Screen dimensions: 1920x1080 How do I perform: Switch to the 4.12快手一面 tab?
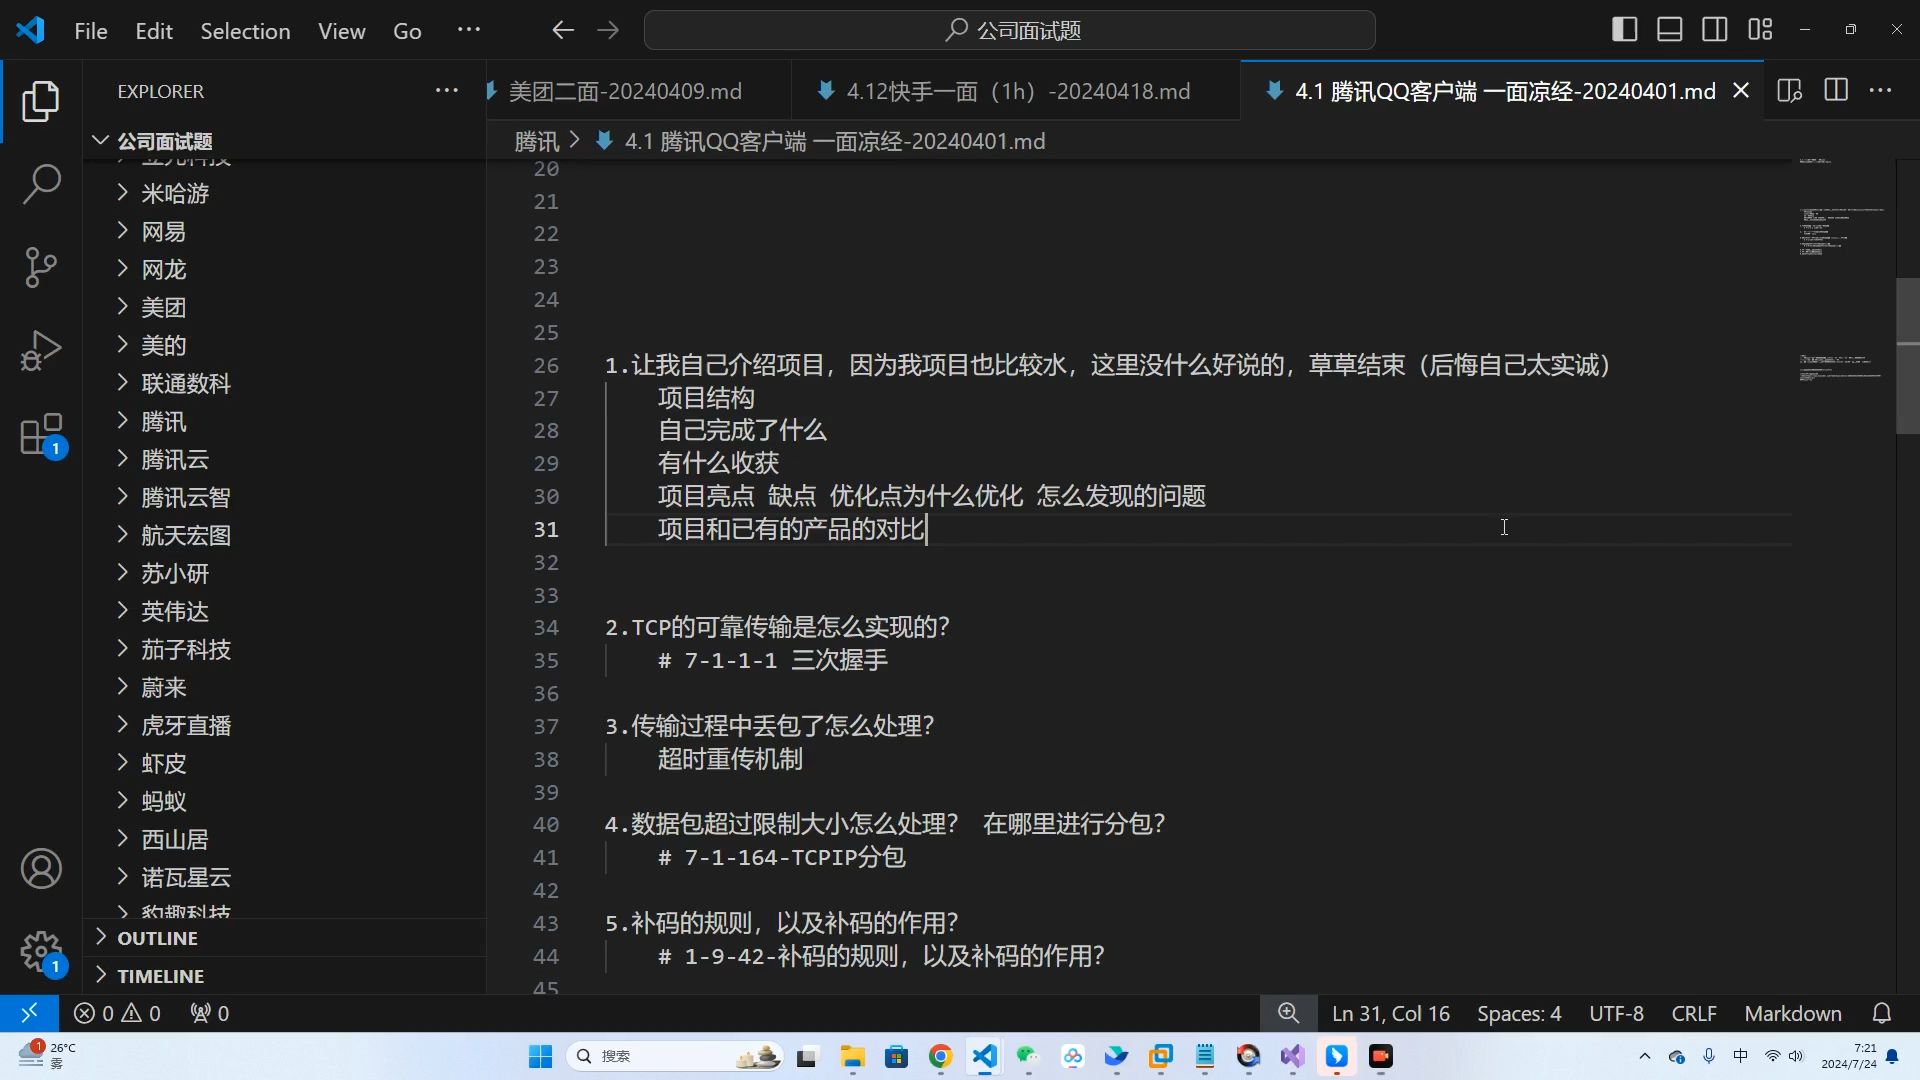coord(1016,91)
